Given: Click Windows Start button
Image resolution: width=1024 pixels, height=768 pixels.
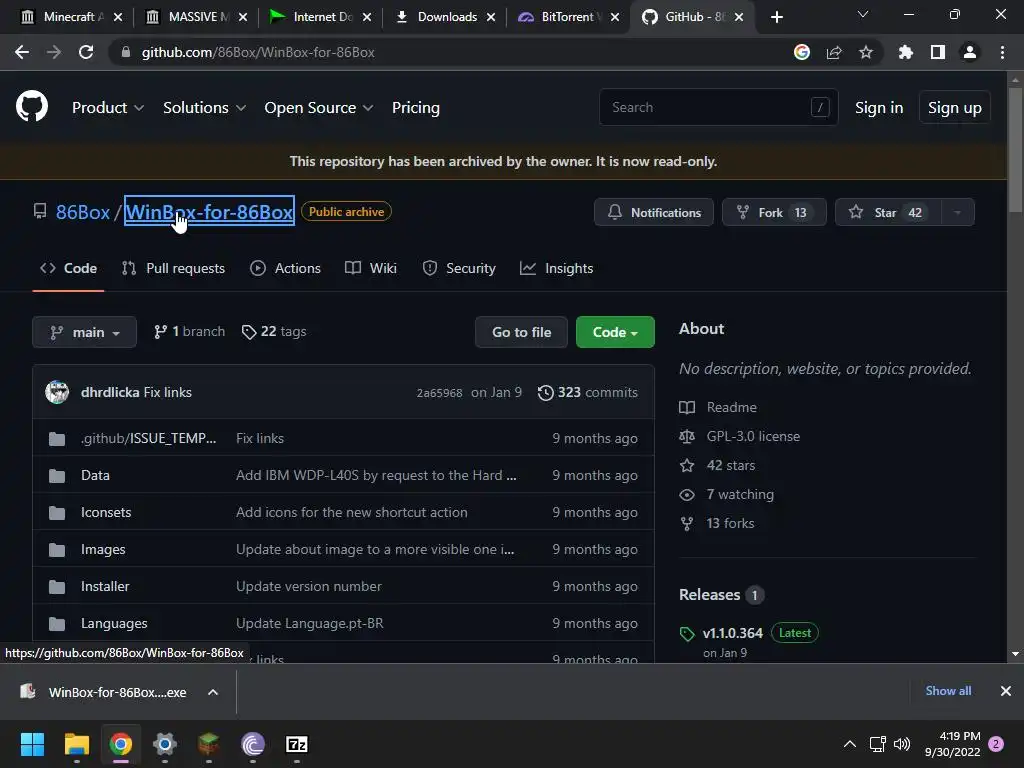Looking at the screenshot, I should coord(32,744).
